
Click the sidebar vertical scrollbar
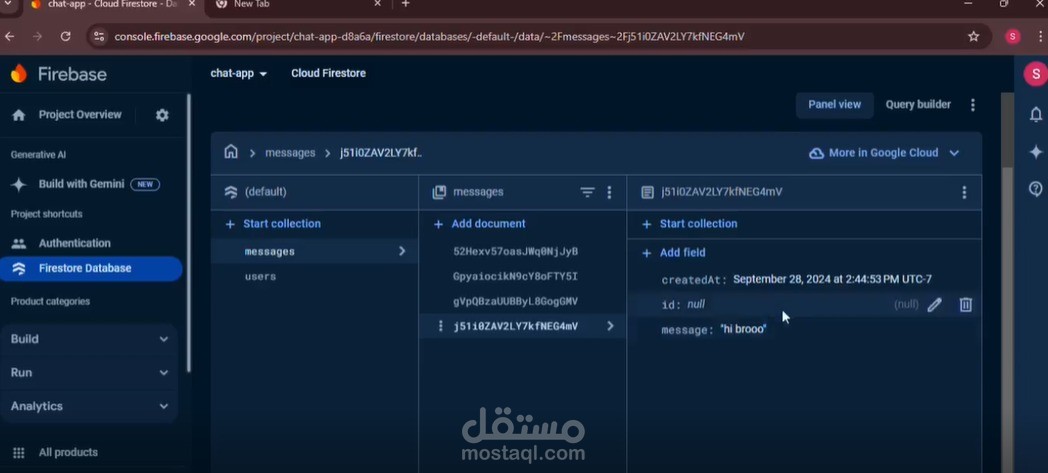[x=188, y=232]
